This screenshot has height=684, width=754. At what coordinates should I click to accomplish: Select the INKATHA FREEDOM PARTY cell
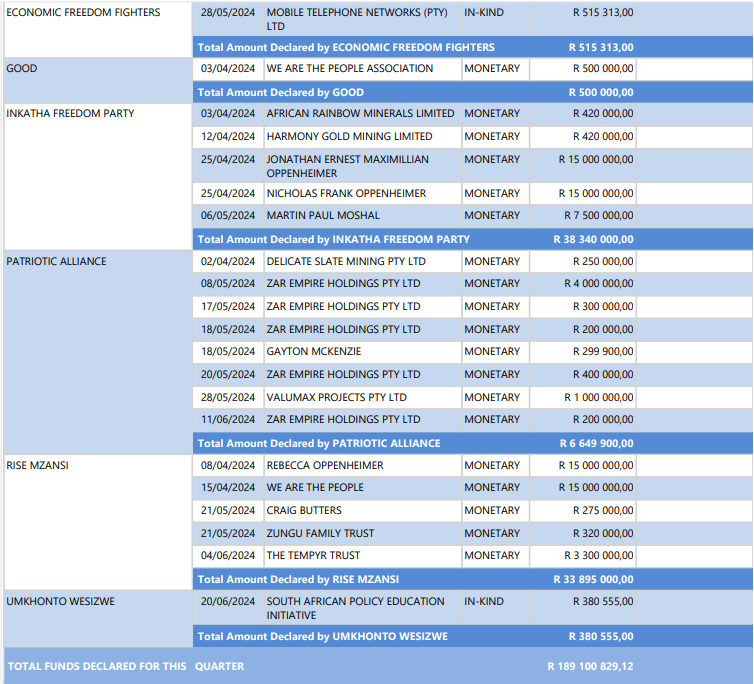pos(98,177)
